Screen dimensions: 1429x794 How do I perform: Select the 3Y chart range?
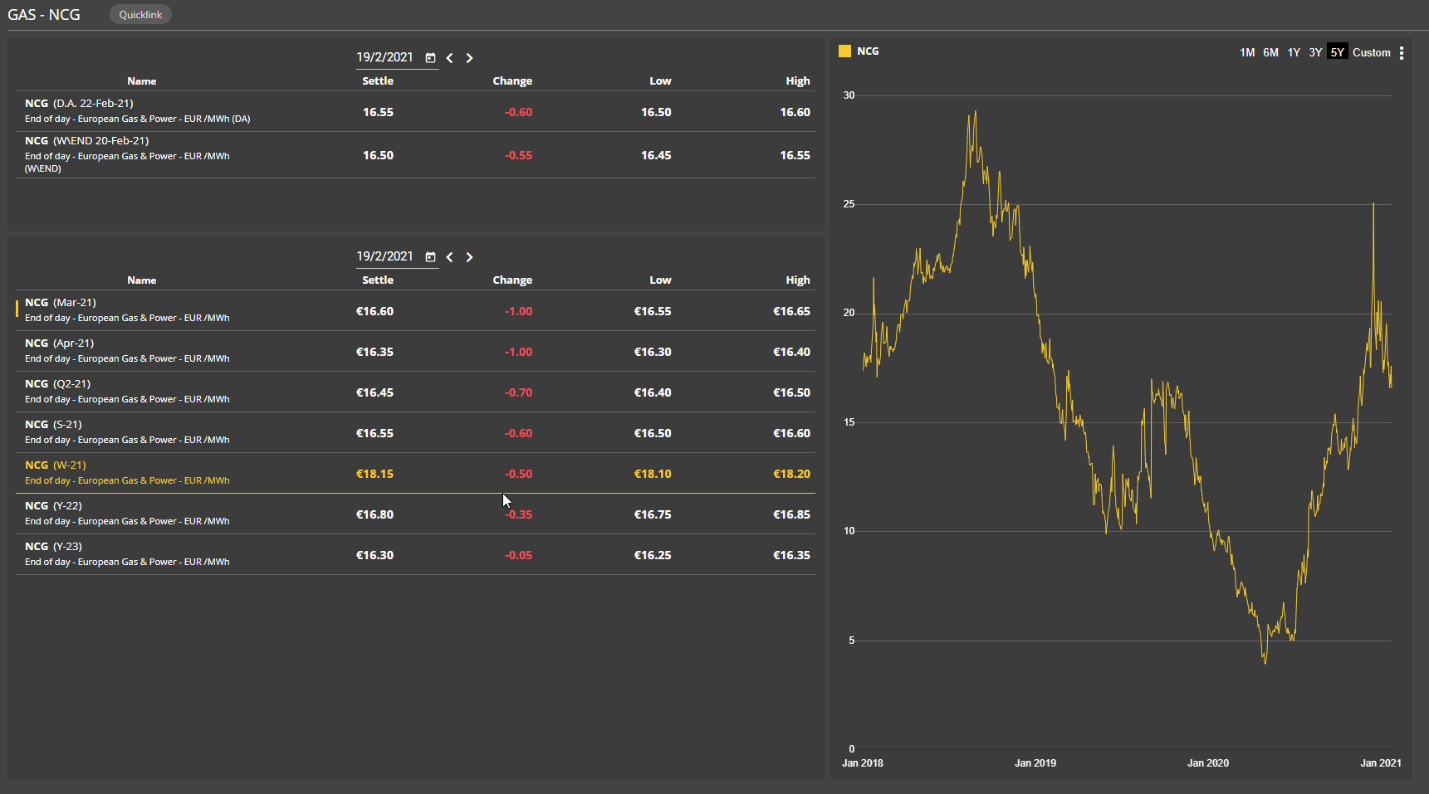(x=1315, y=53)
